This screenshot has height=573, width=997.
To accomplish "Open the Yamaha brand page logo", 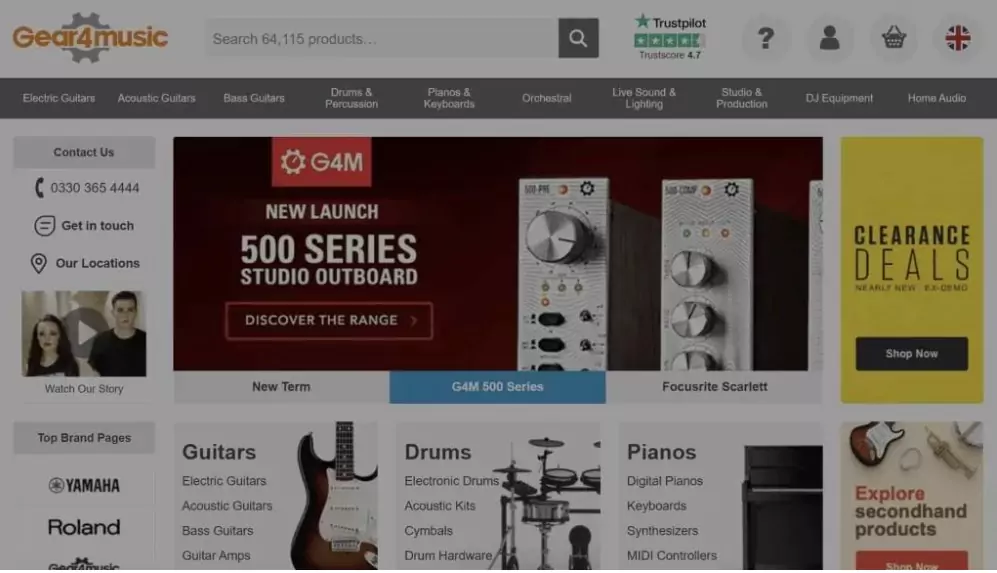I will [84, 486].
